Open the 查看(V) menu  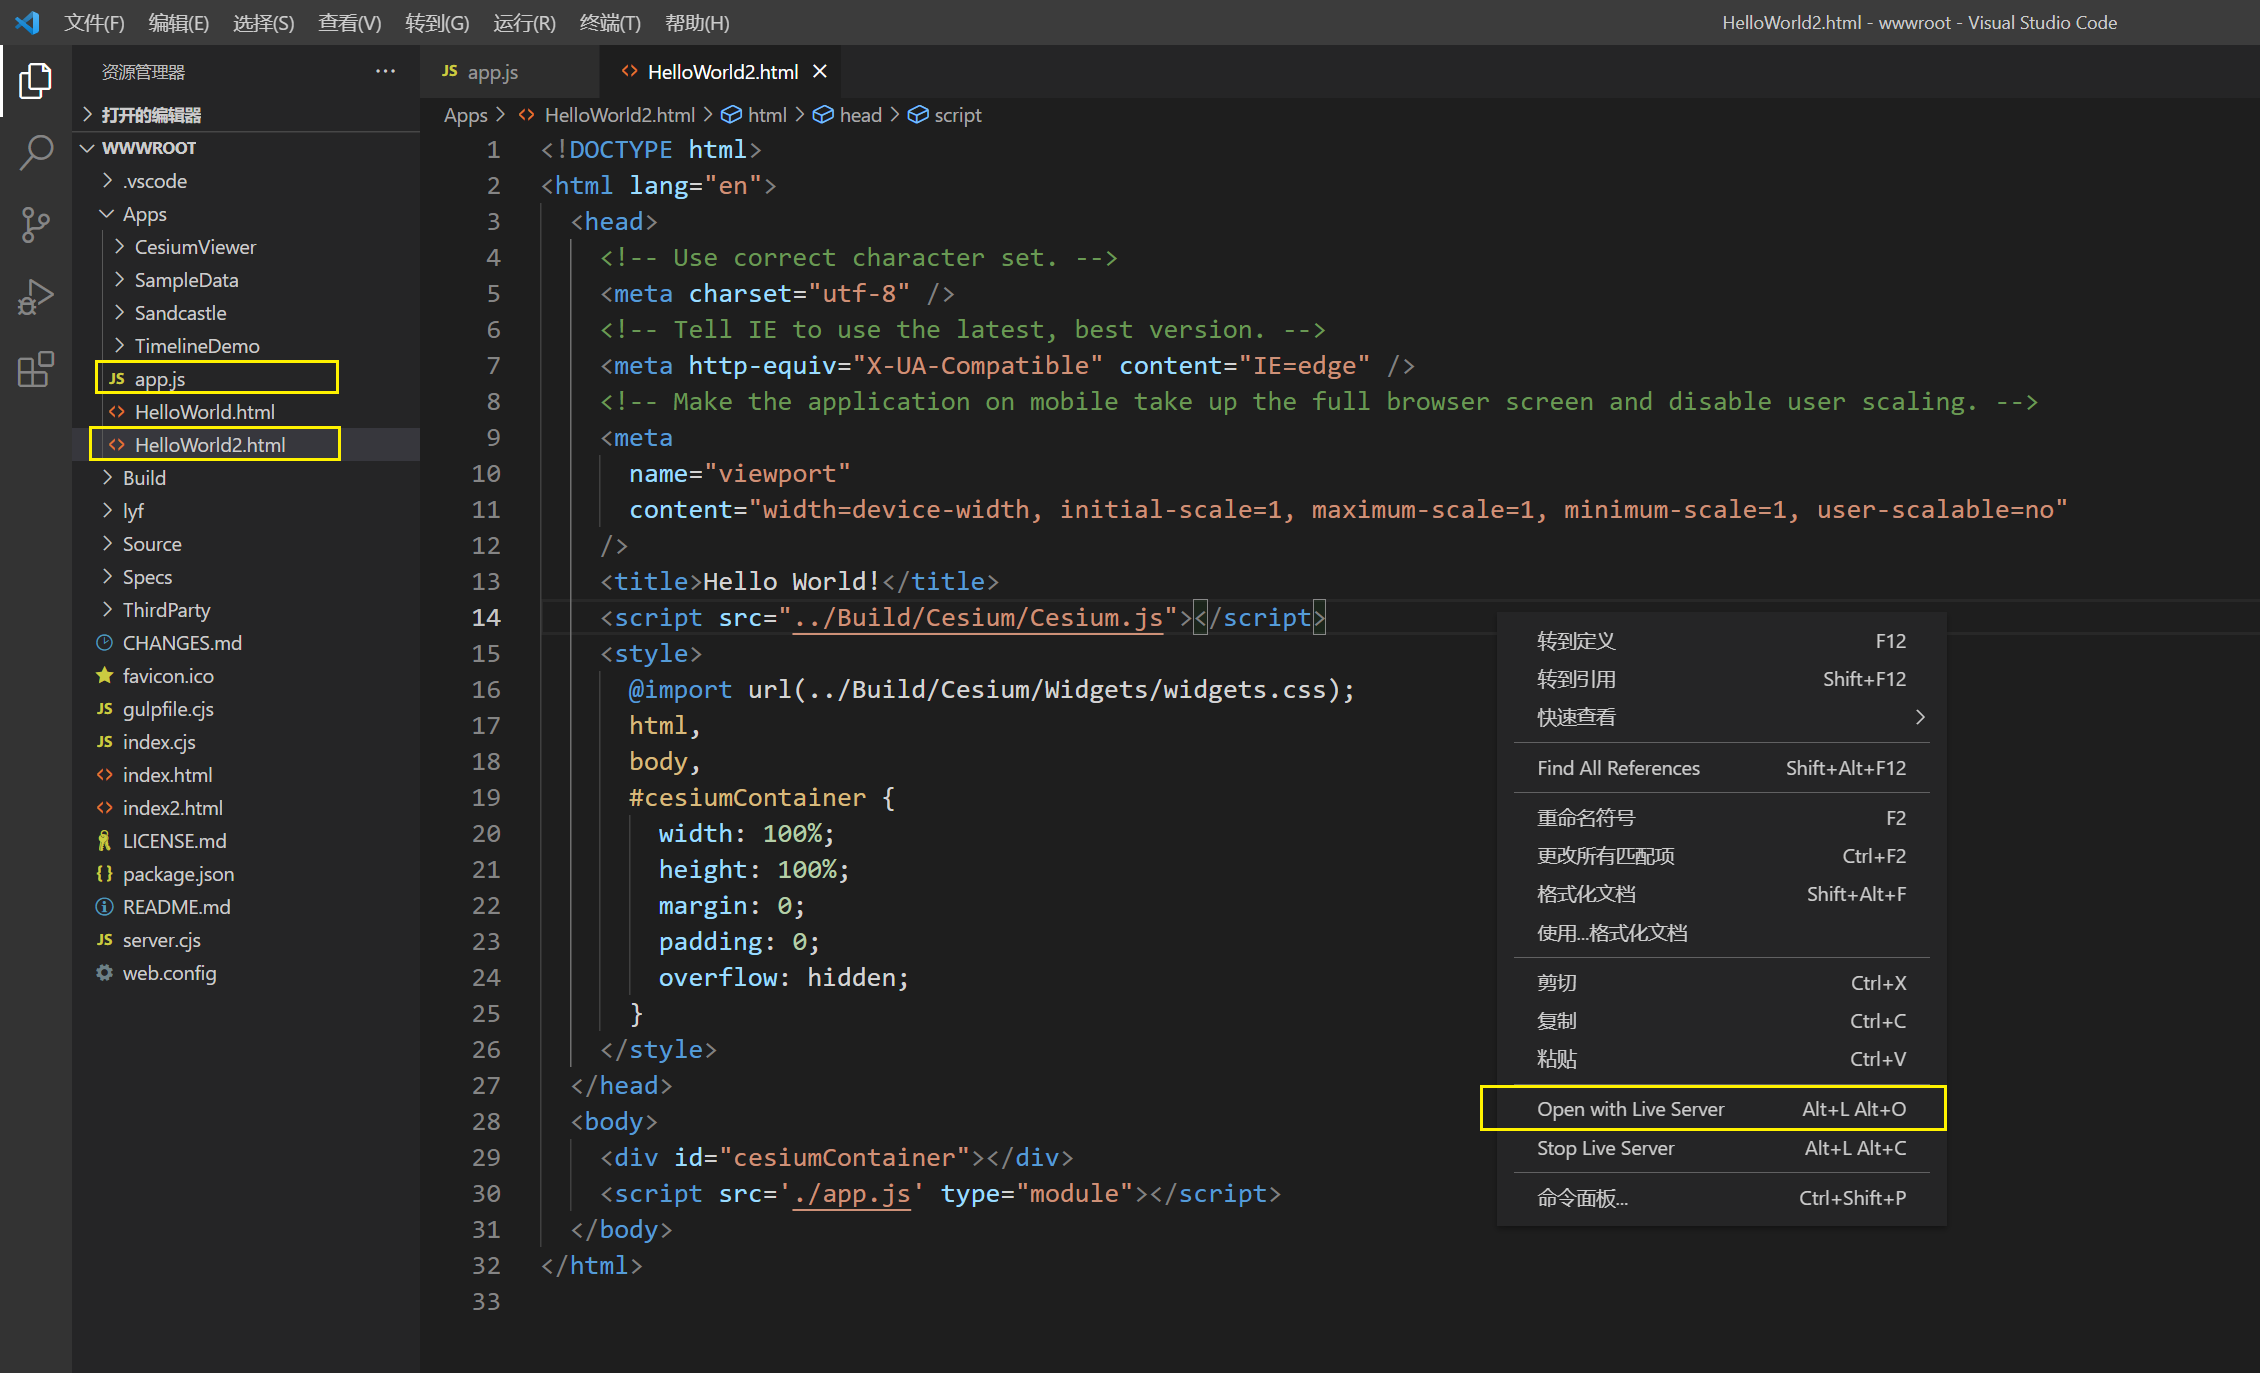pyautogui.click(x=350, y=22)
